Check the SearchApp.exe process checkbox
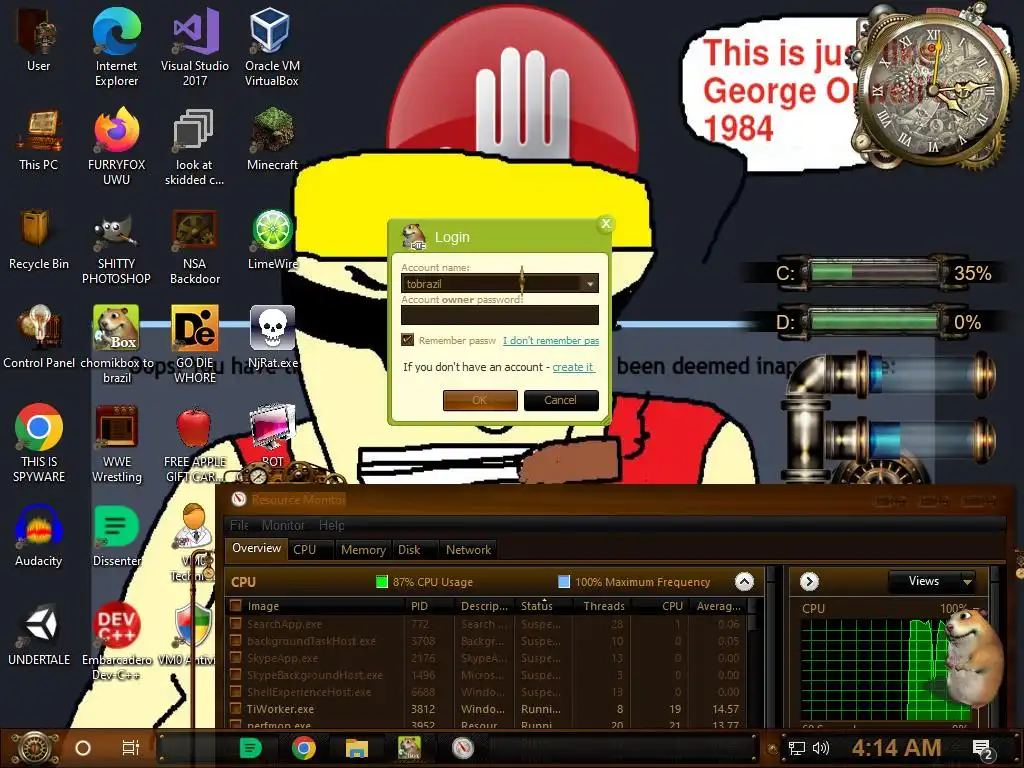 click(236, 624)
